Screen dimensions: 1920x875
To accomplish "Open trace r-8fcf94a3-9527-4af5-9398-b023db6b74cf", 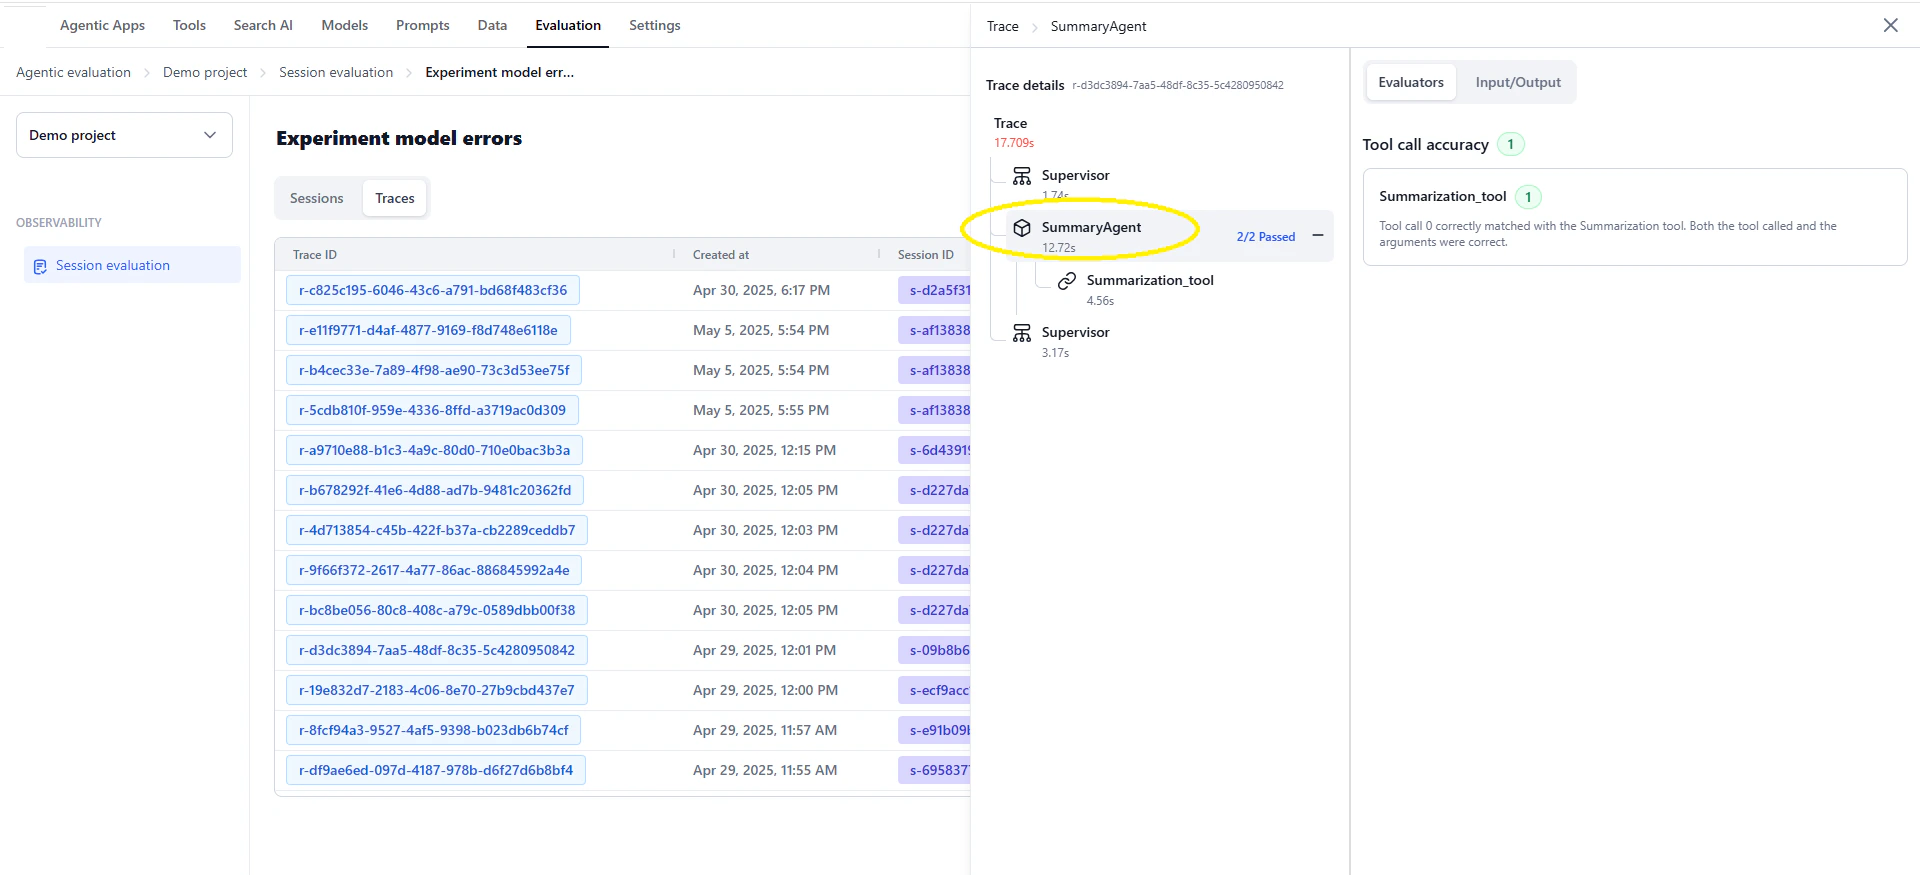I will tap(433, 730).
